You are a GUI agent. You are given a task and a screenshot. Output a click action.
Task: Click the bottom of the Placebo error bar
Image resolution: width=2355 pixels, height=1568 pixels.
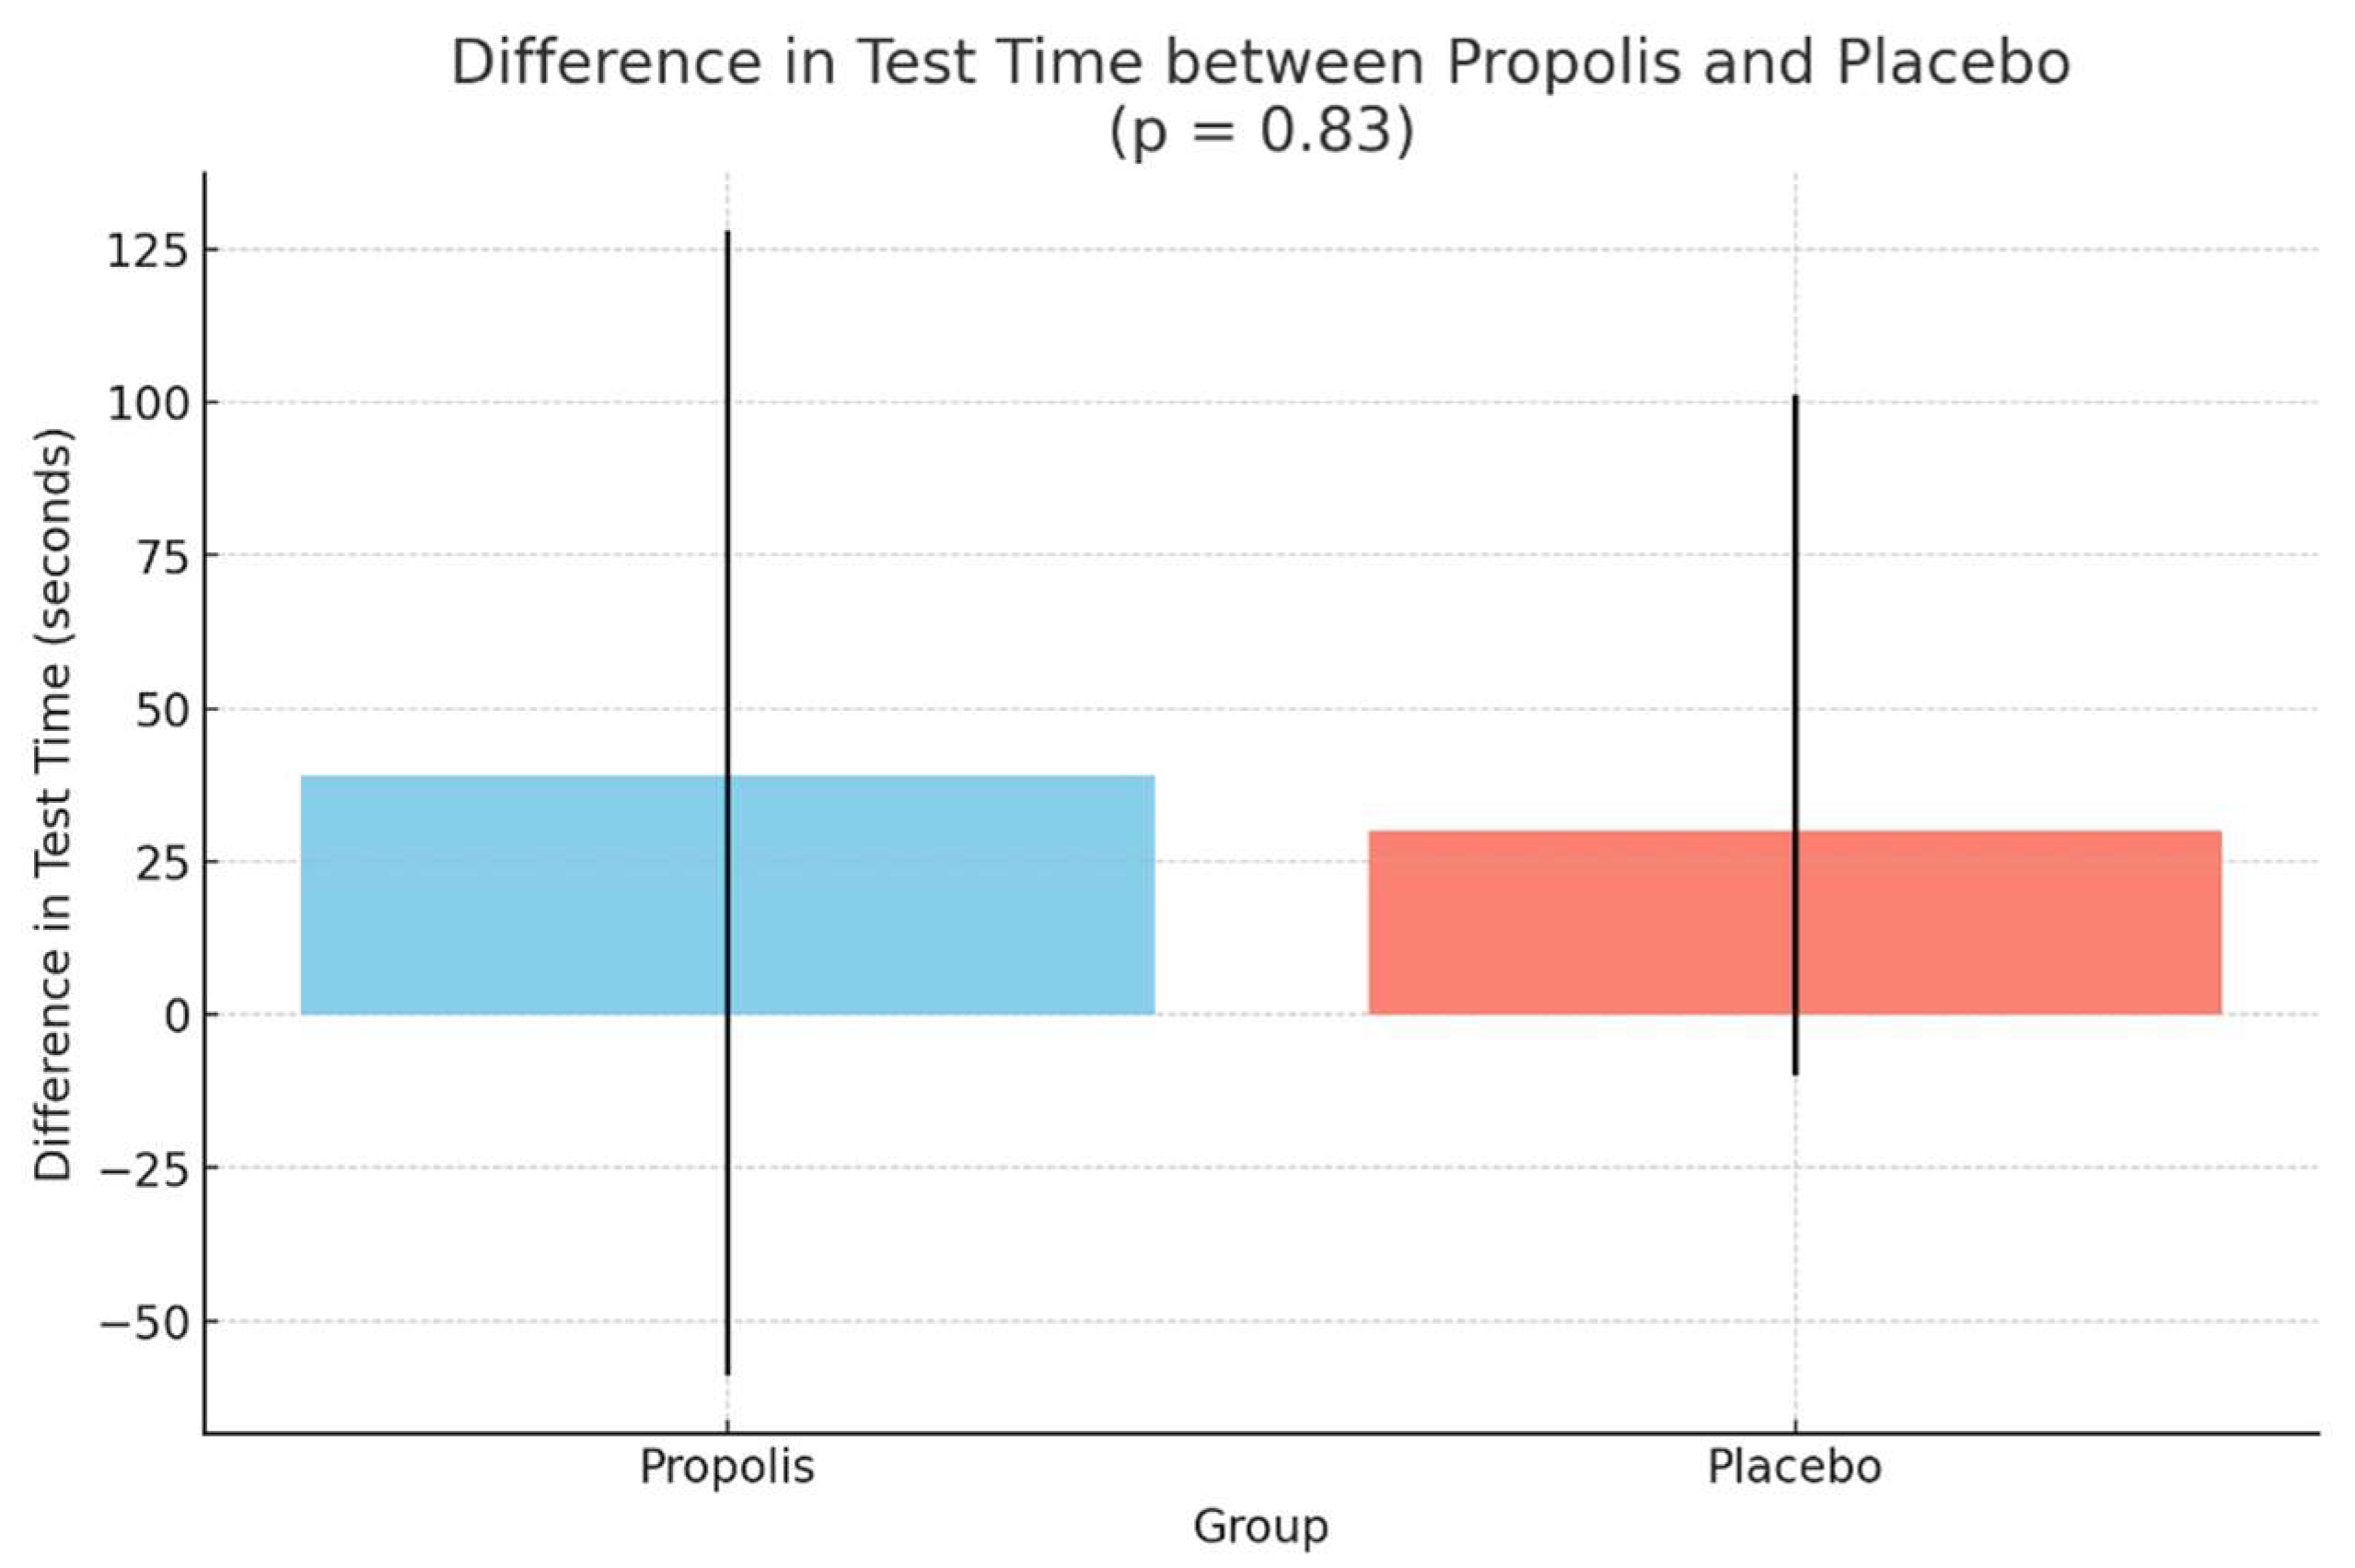click(x=1795, y=1072)
